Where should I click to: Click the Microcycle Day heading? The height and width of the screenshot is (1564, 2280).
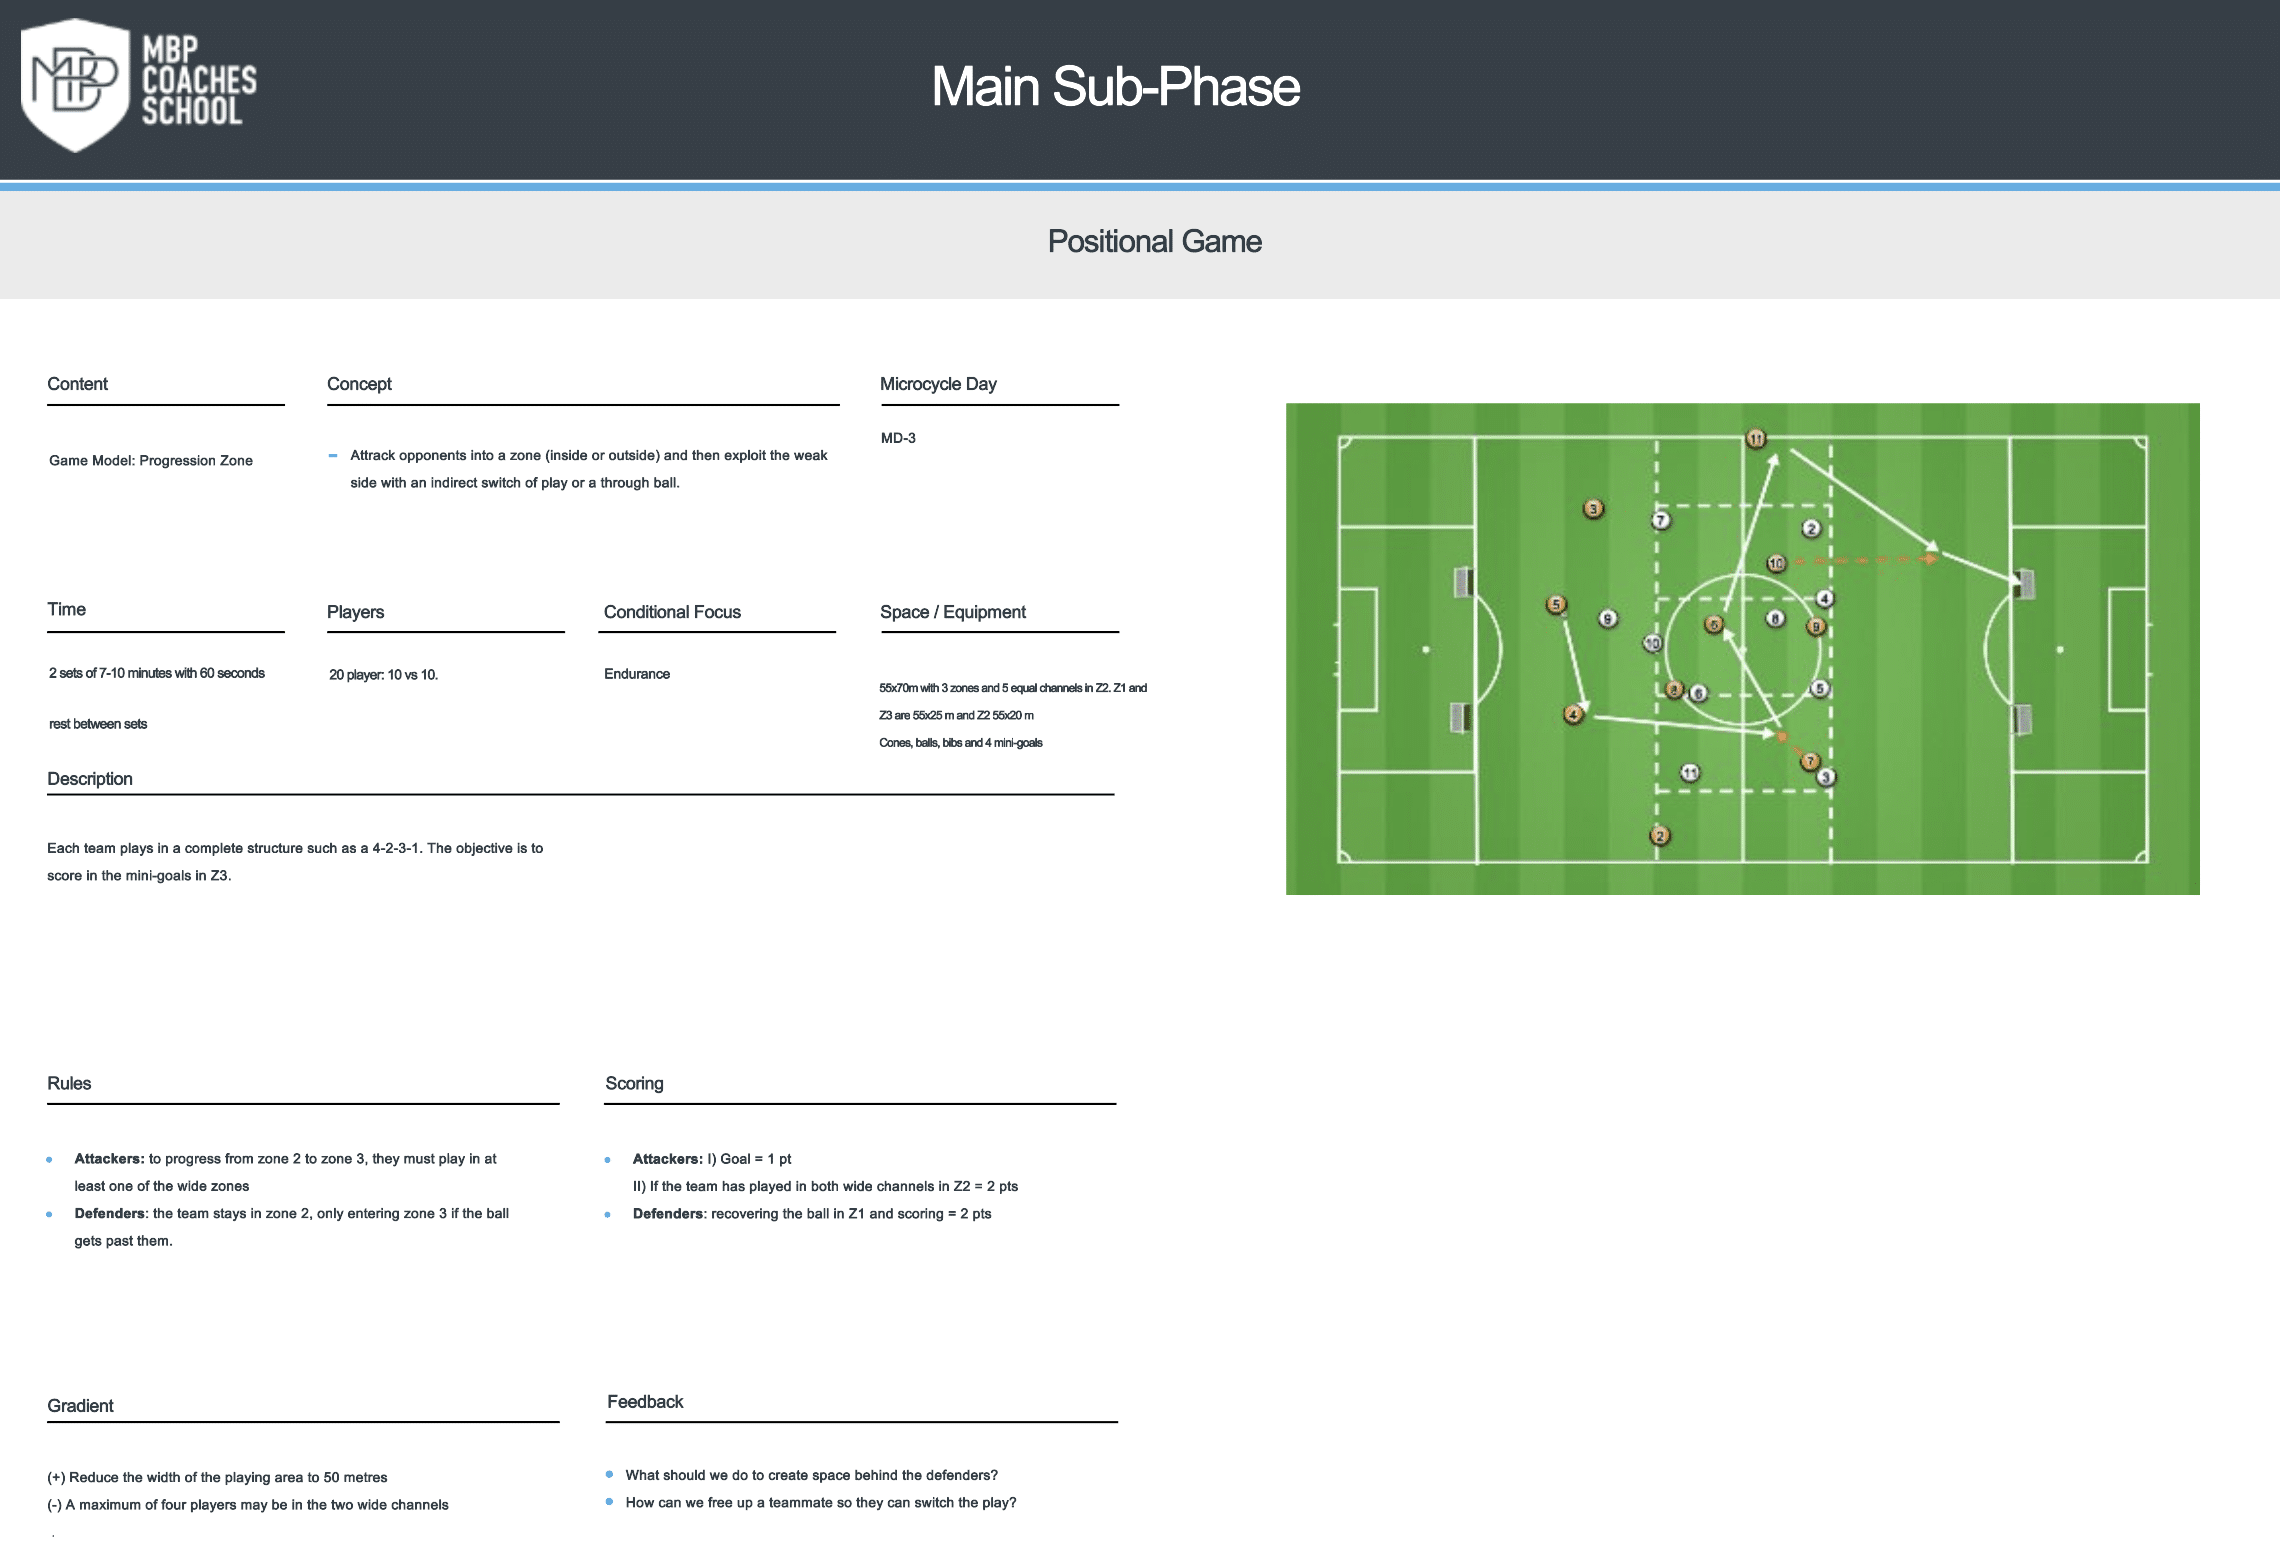[x=938, y=384]
